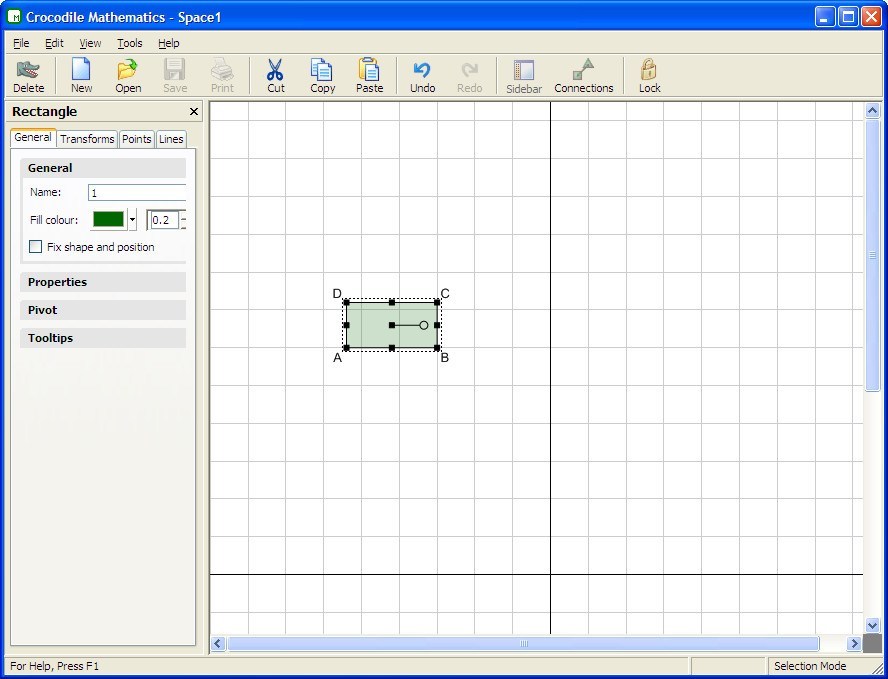Switch to the General tab
The height and width of the screenshot is (679, 888).
tap(33, 138)
